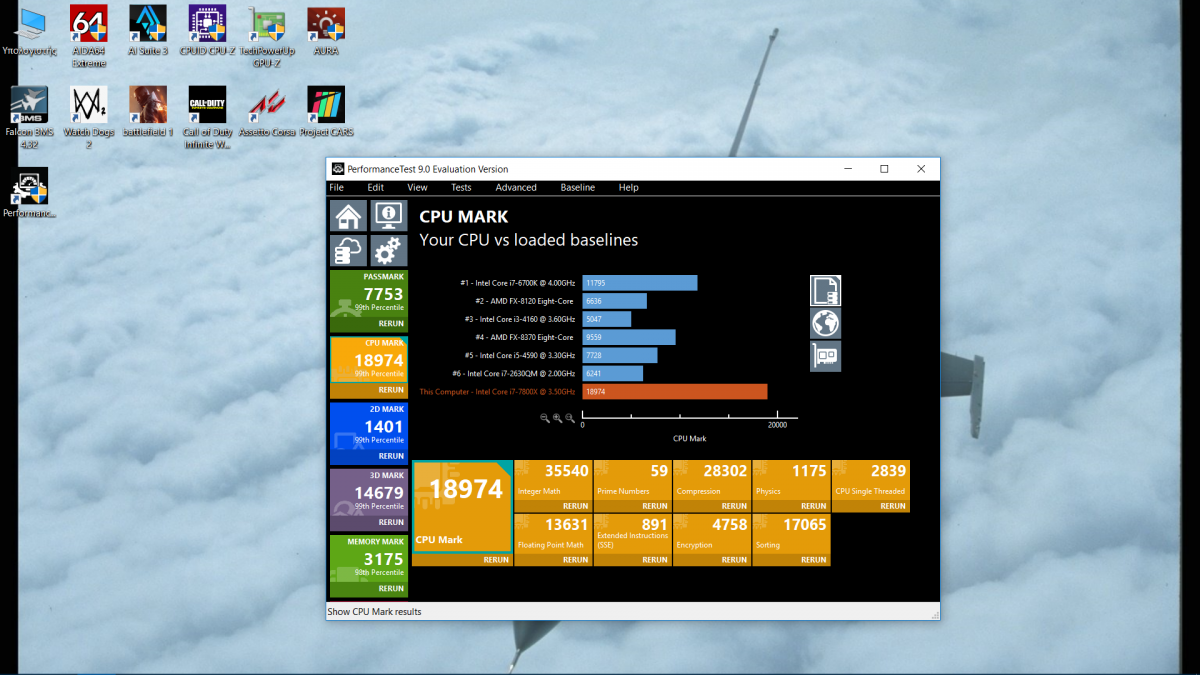Click RERUN under Prime Numbers
Image resolution: width=1200 pixels, height=675 pixels.
tap(655, 506)
